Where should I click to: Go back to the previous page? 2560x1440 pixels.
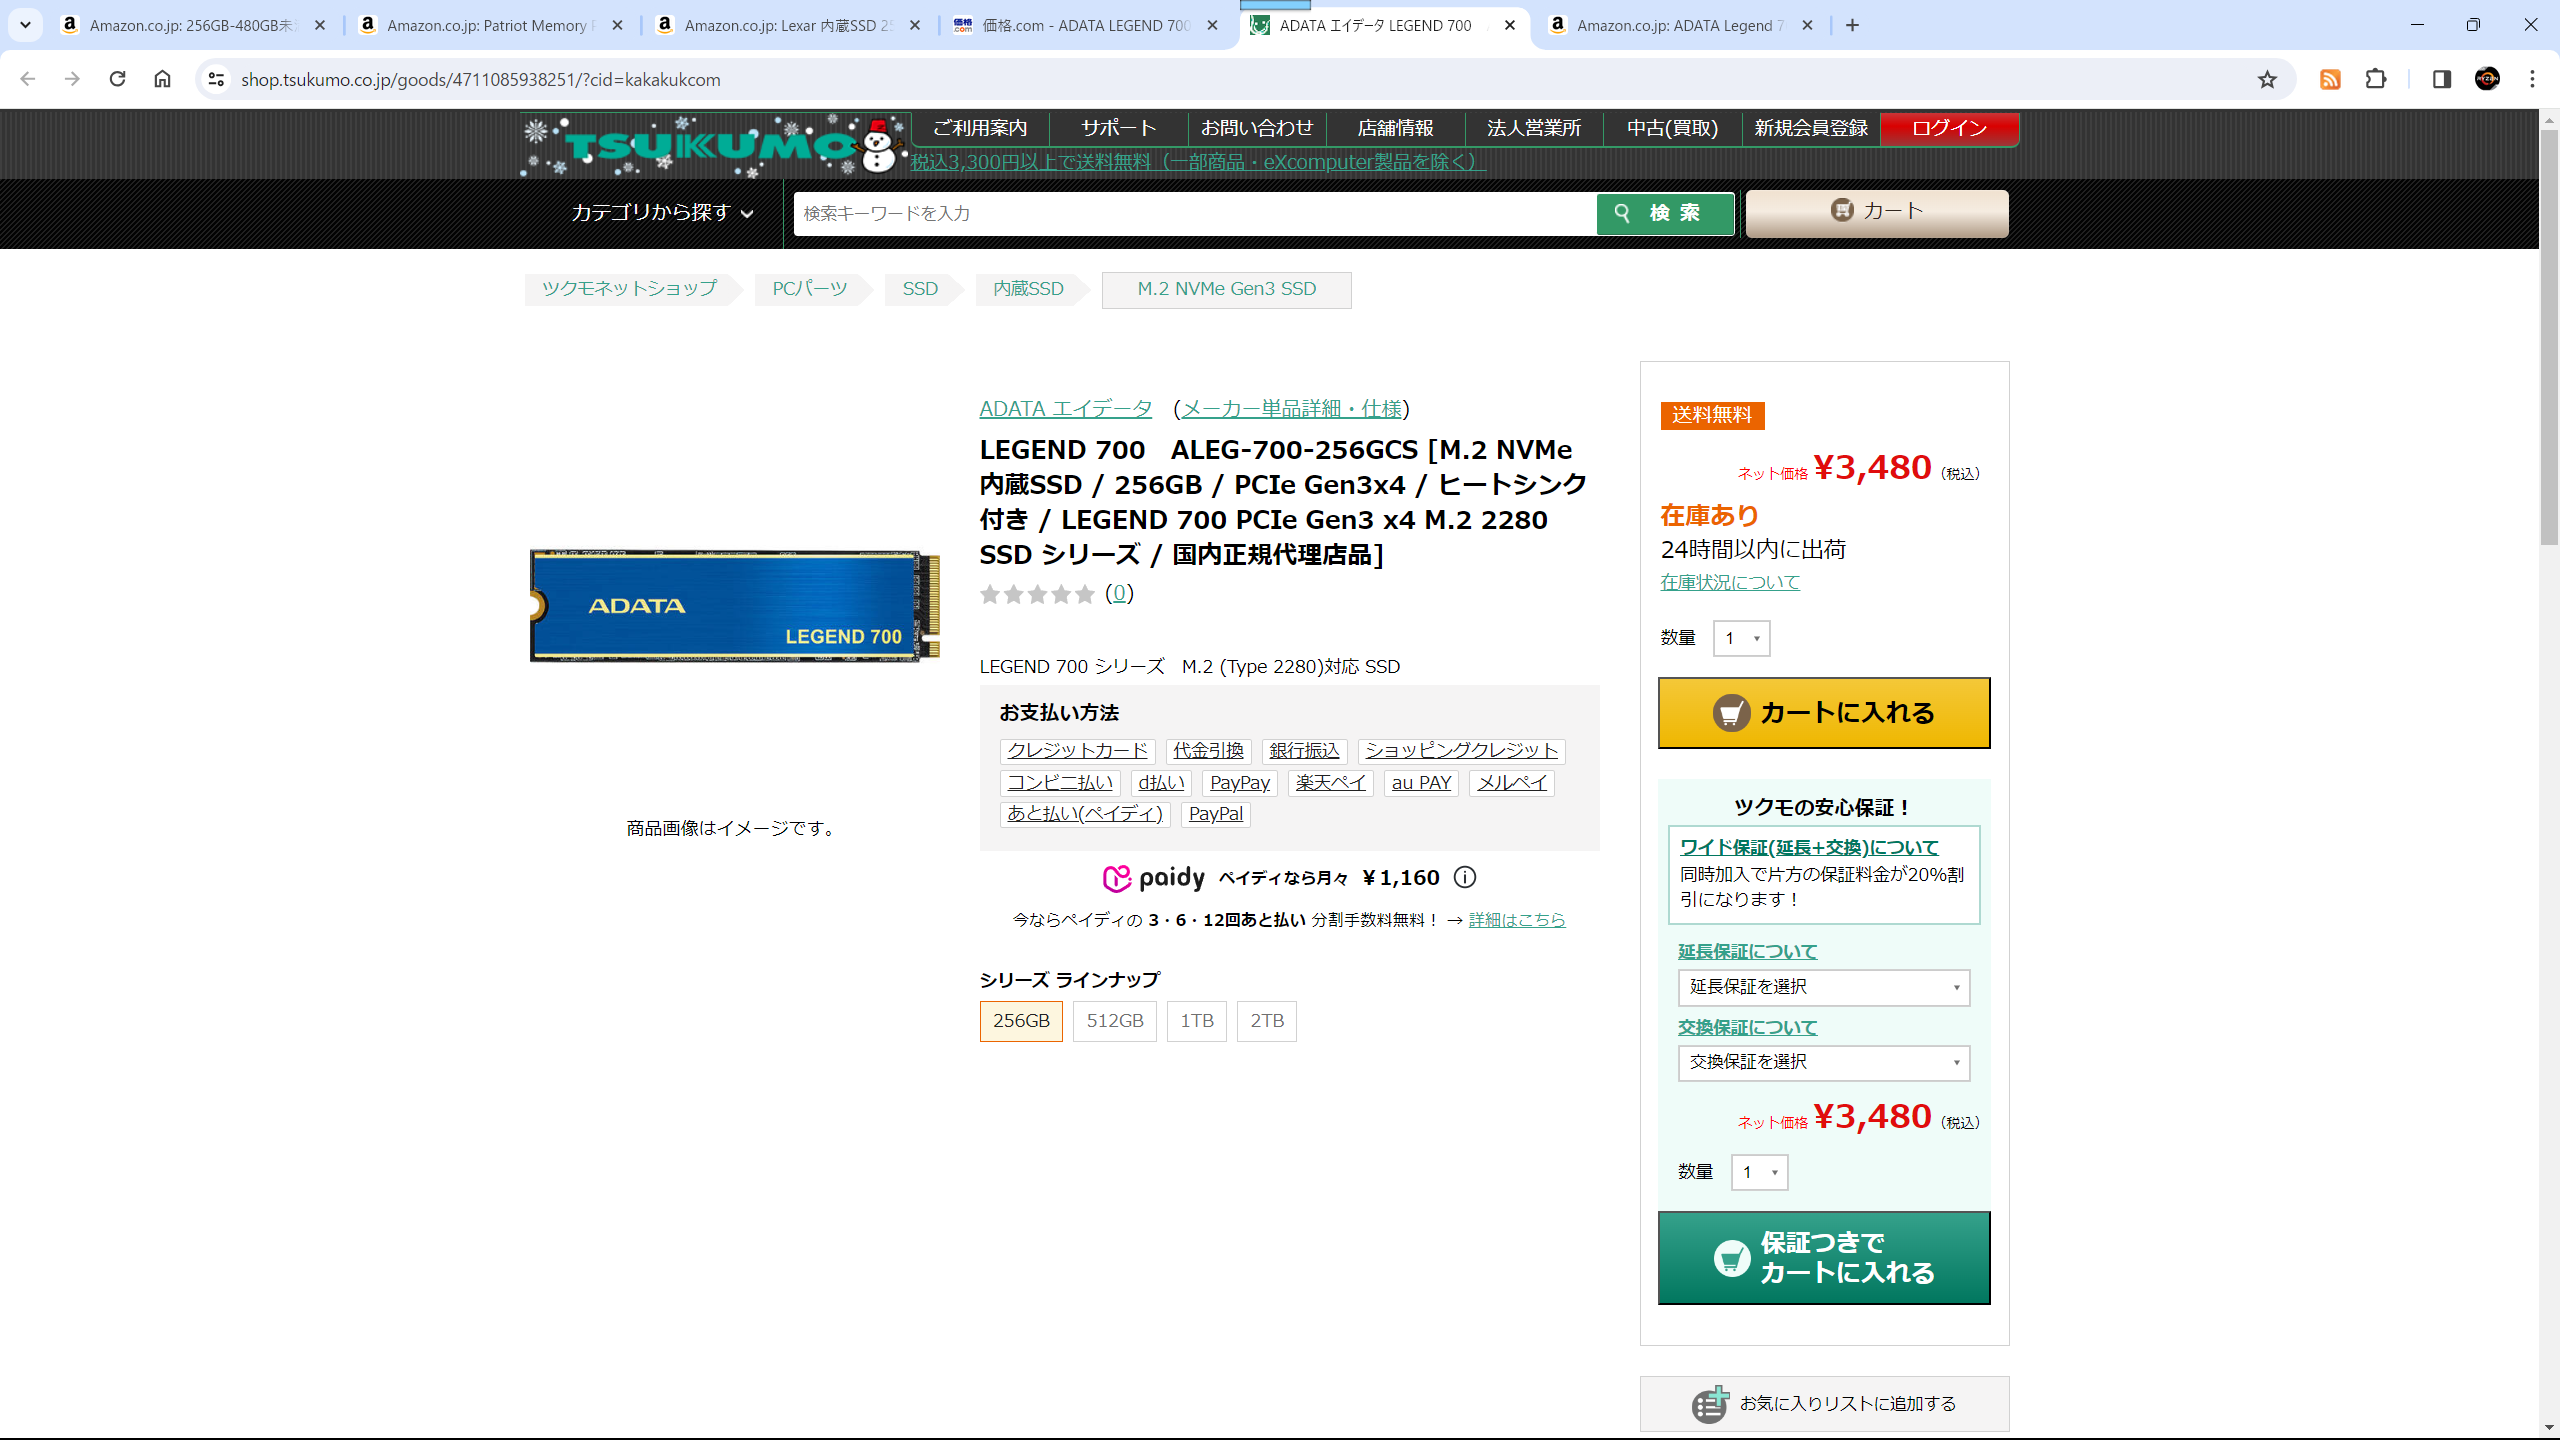click(28, 79)
